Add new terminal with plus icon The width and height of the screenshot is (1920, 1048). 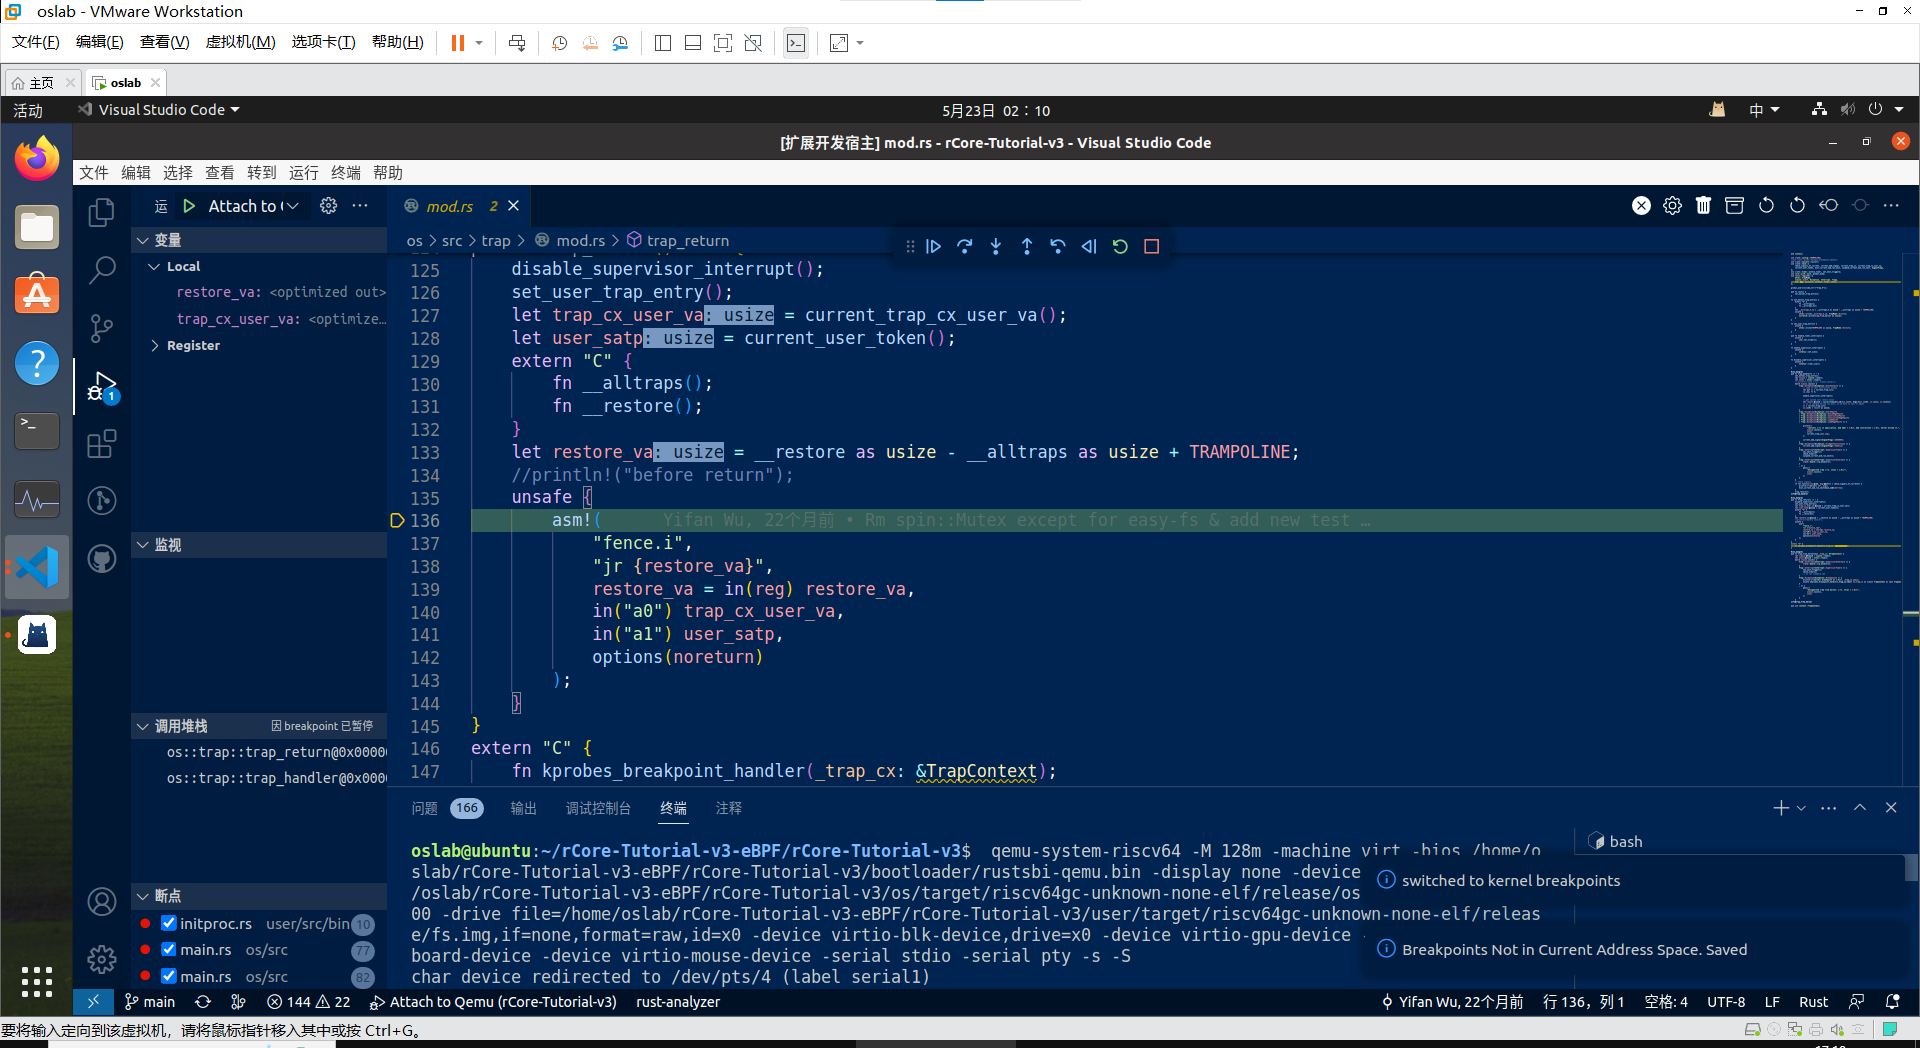pos(1780,808)
